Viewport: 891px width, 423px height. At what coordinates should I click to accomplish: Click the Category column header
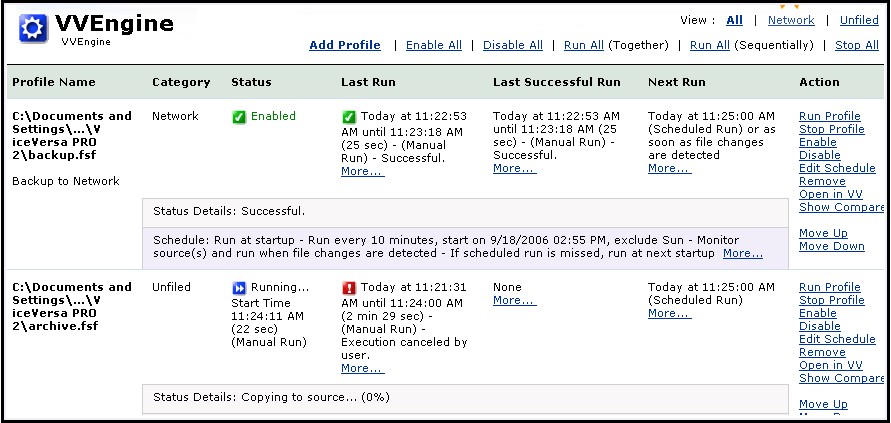coord(181,82)
